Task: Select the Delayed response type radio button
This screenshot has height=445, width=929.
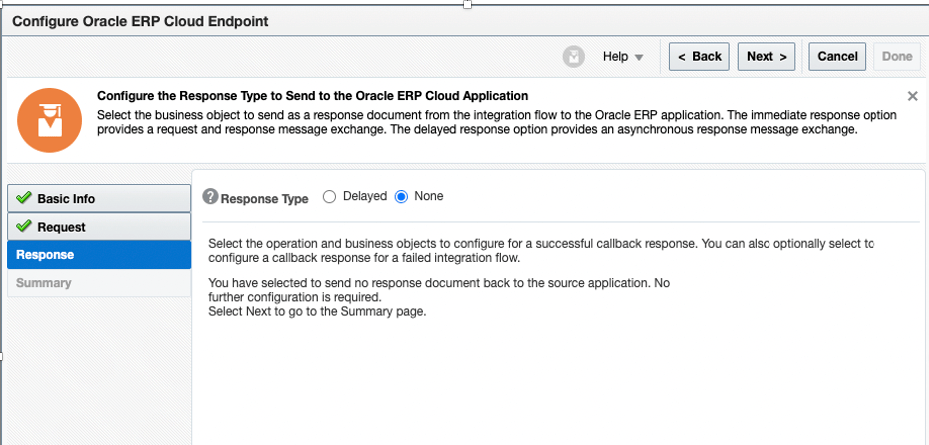Action: click(329, 197)
